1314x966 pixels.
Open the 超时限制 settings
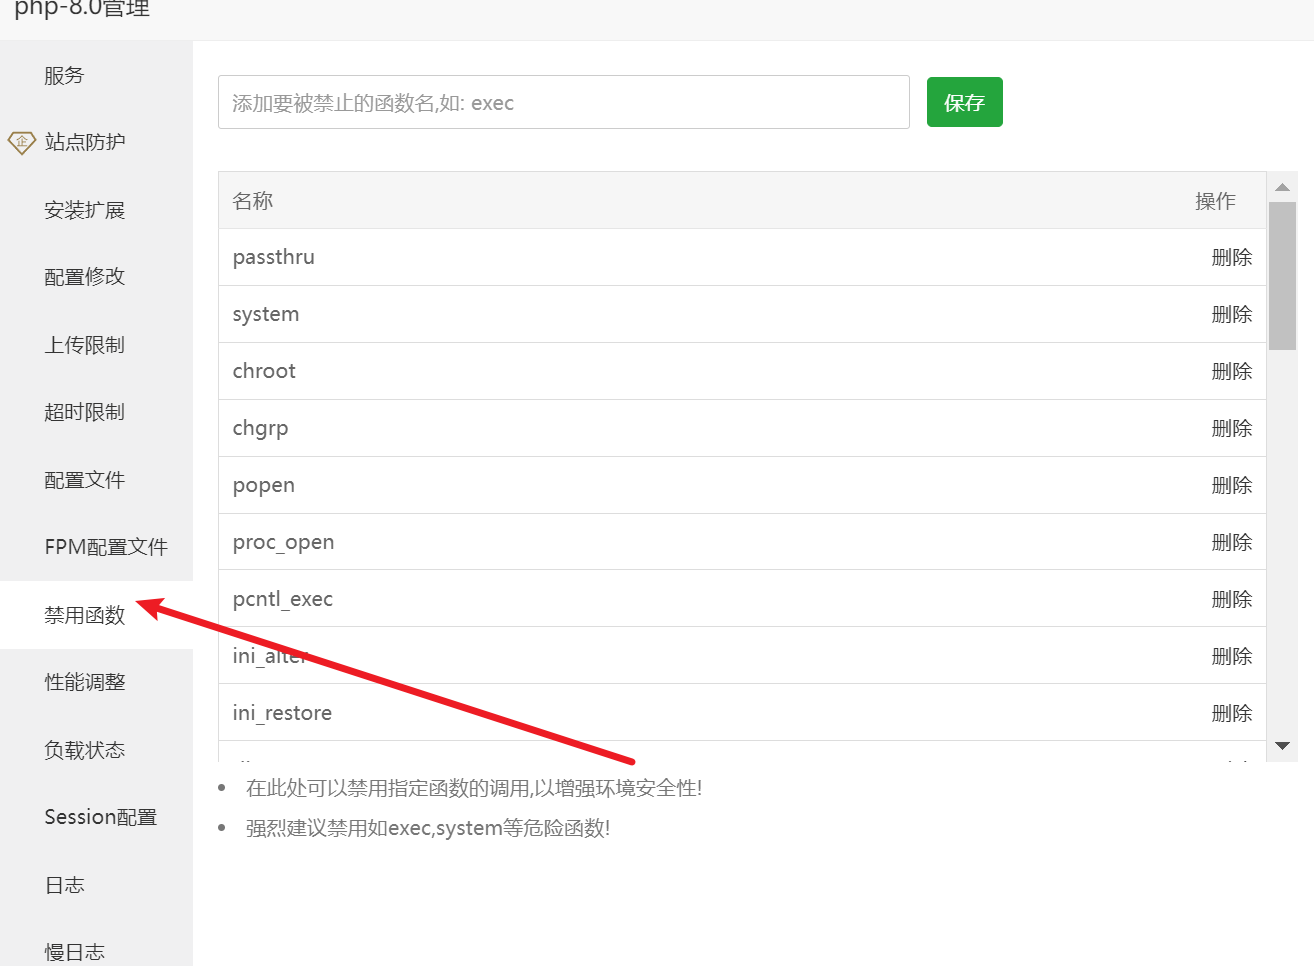click(84, 411)
